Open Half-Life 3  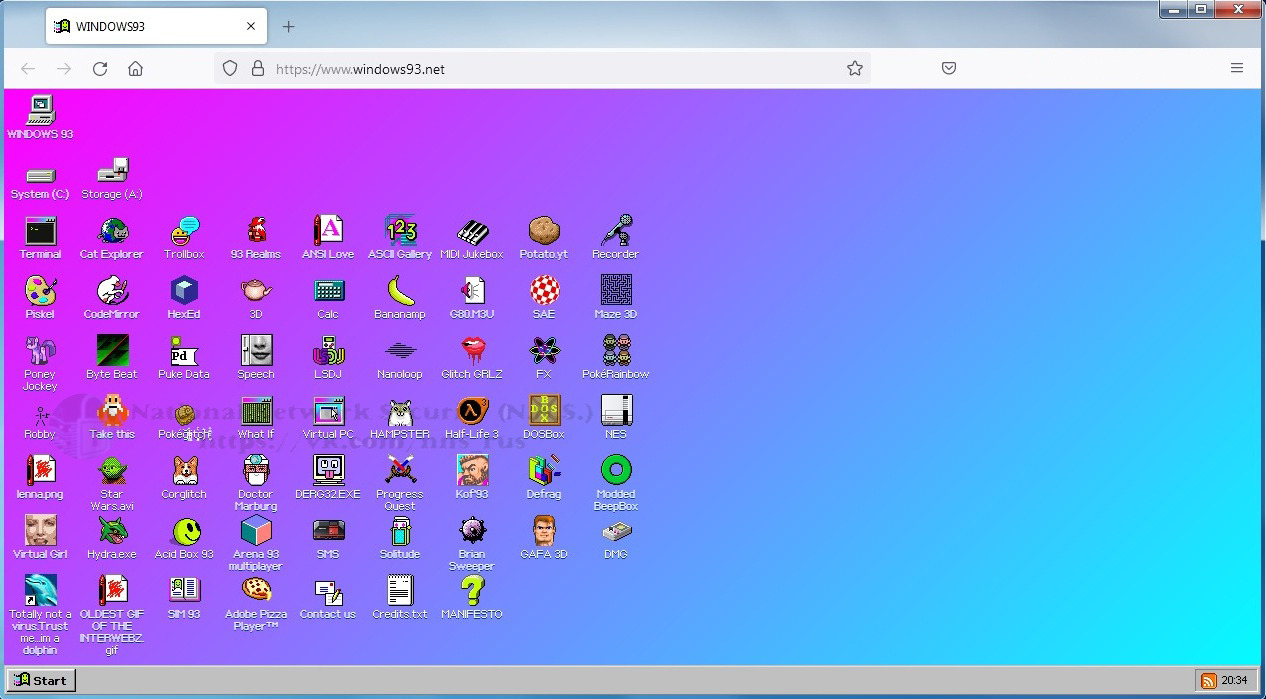pos(472,411)
